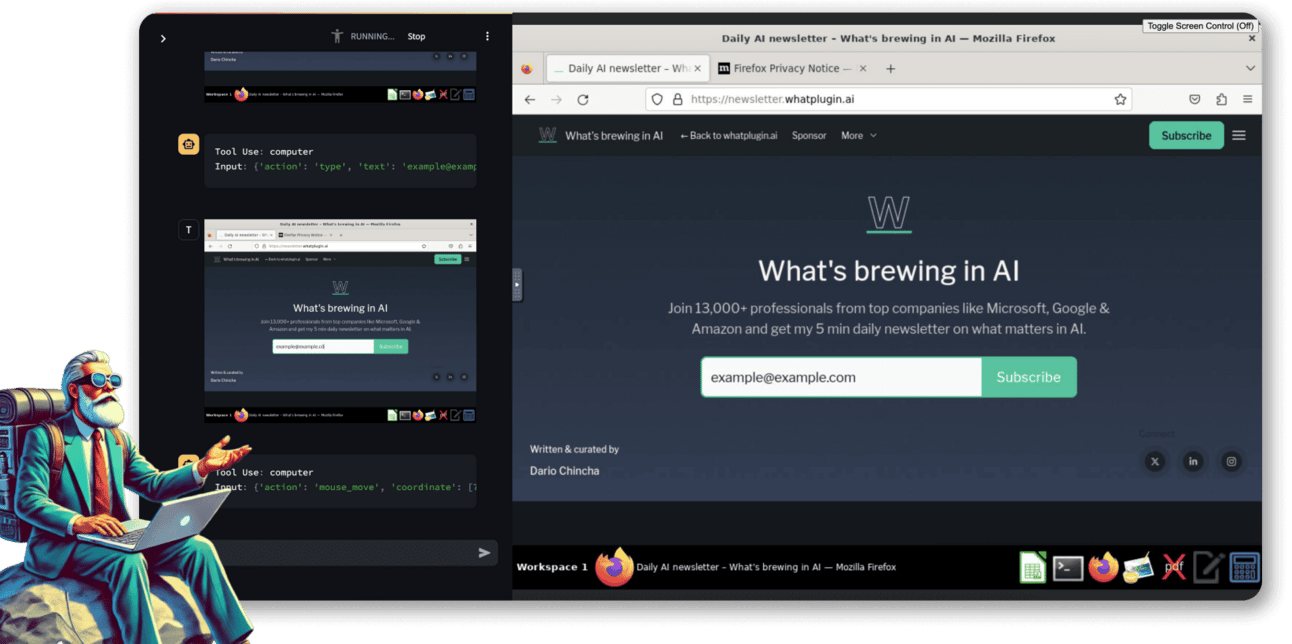Screen dimensions: 1292x644
Task: Open the image viewer taskbar icon
Action: 1138,568
